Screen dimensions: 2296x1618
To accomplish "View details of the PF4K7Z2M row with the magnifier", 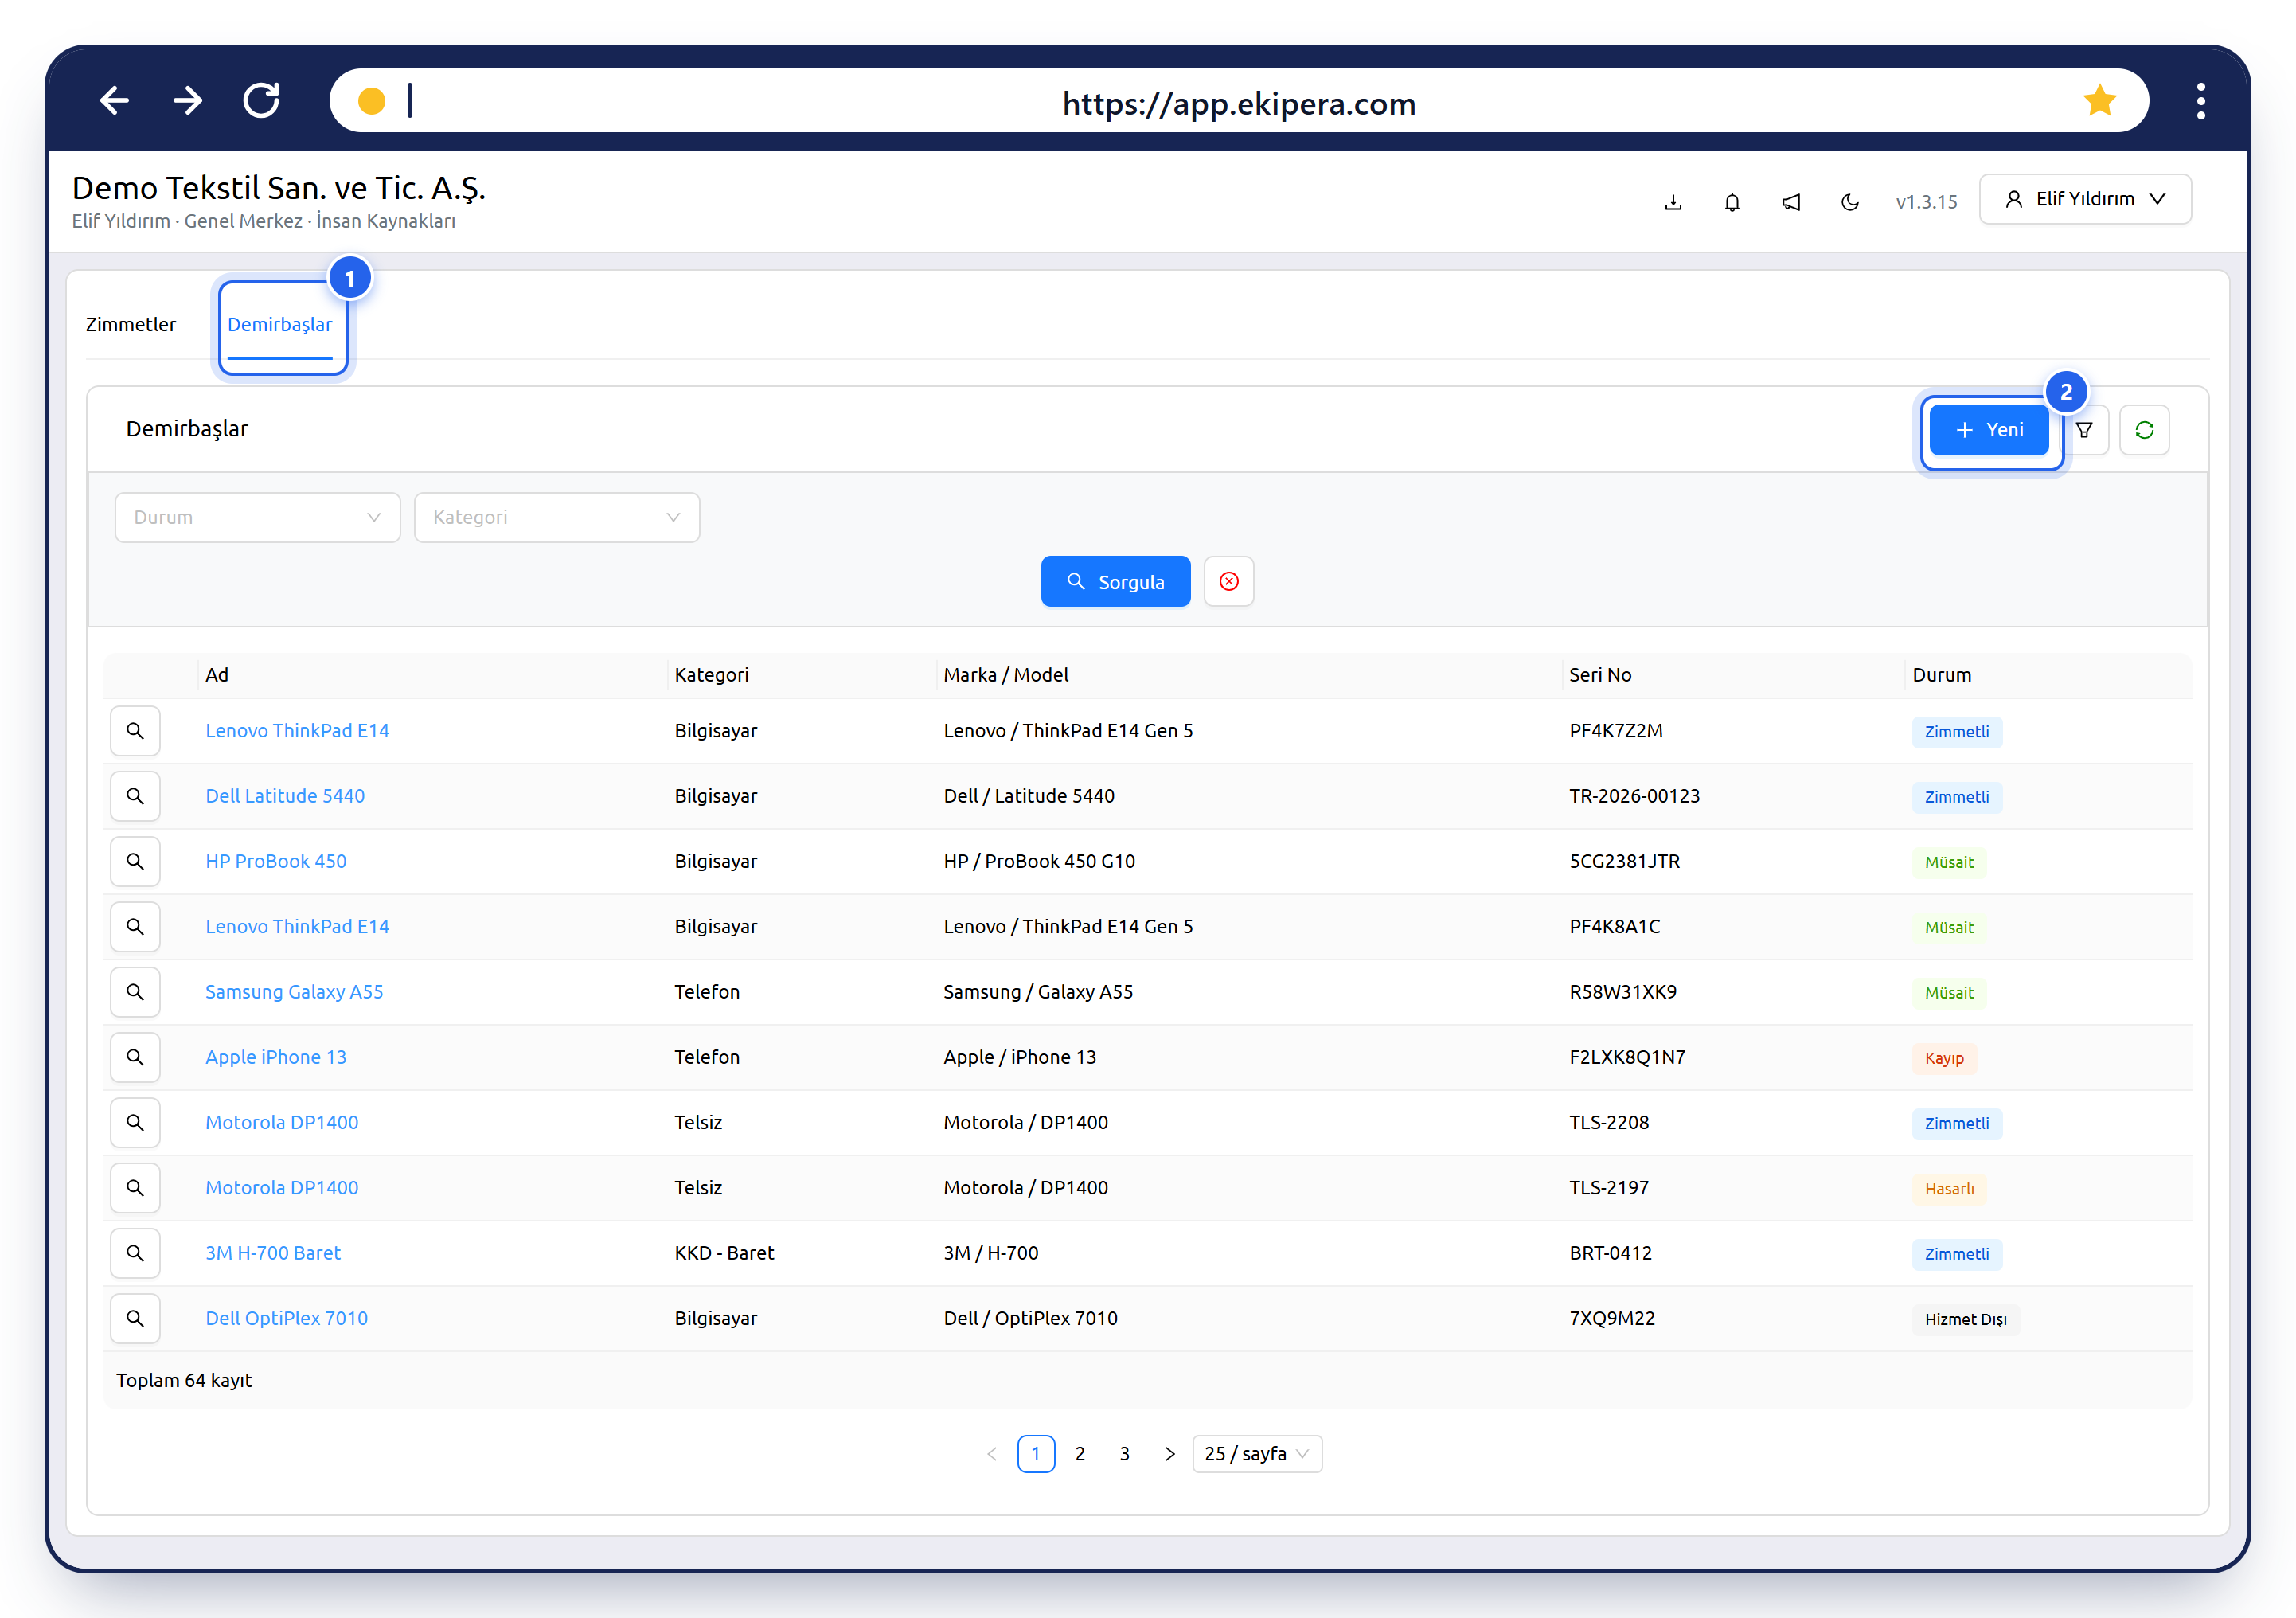I will pyautogui.click(x=135, y=731).
